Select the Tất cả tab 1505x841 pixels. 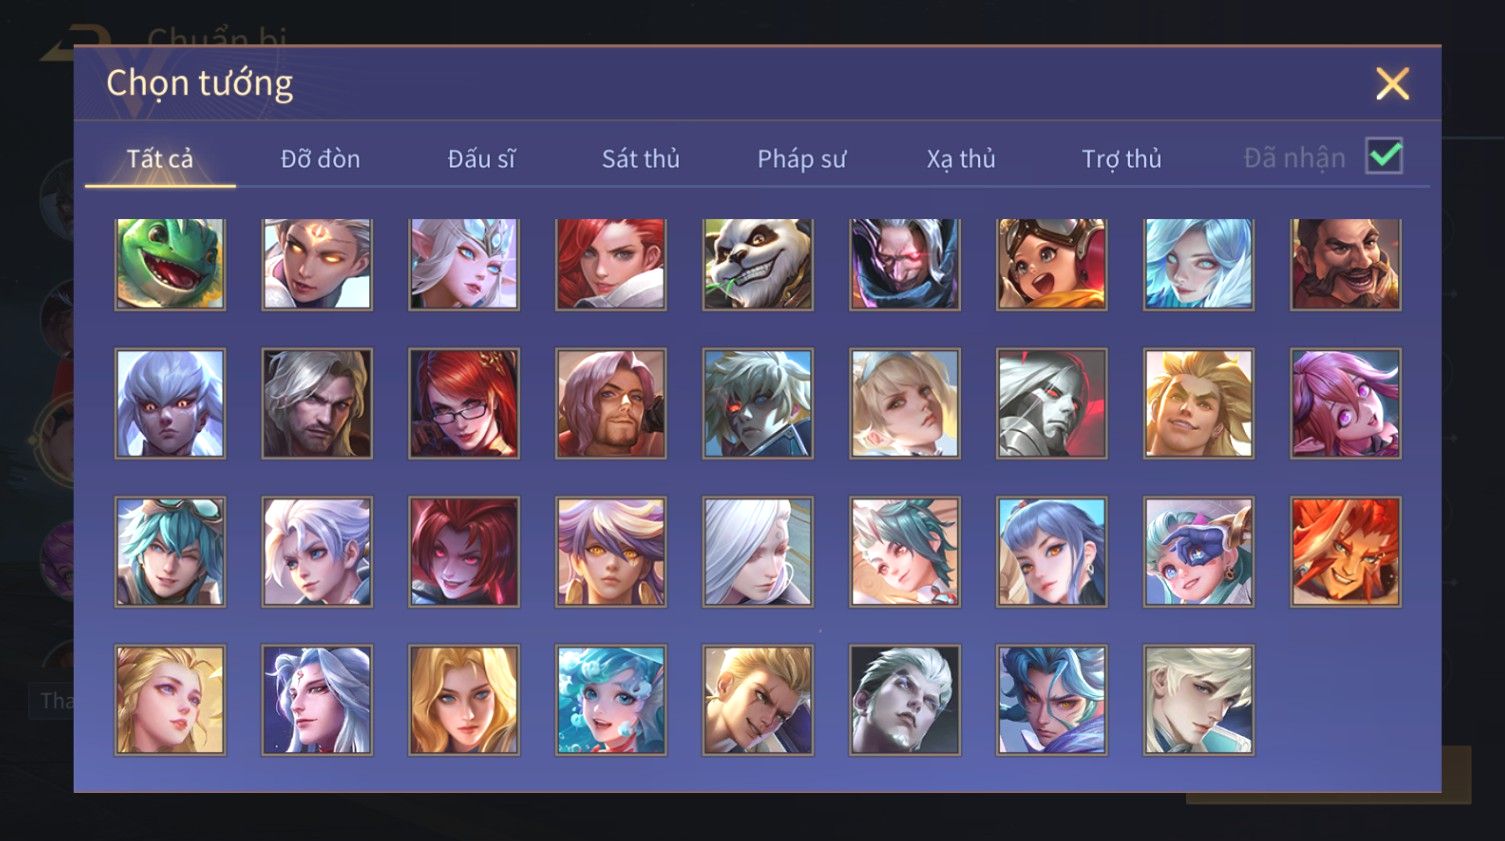point(160,159)
